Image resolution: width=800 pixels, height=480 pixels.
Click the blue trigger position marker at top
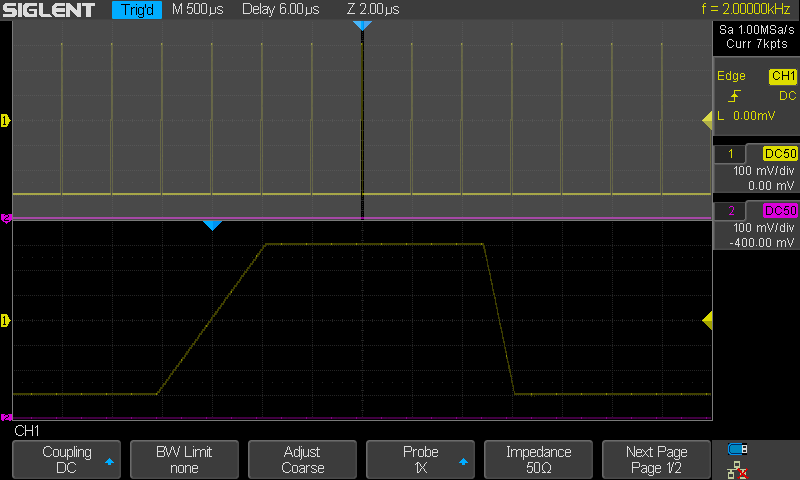point(362,26)
